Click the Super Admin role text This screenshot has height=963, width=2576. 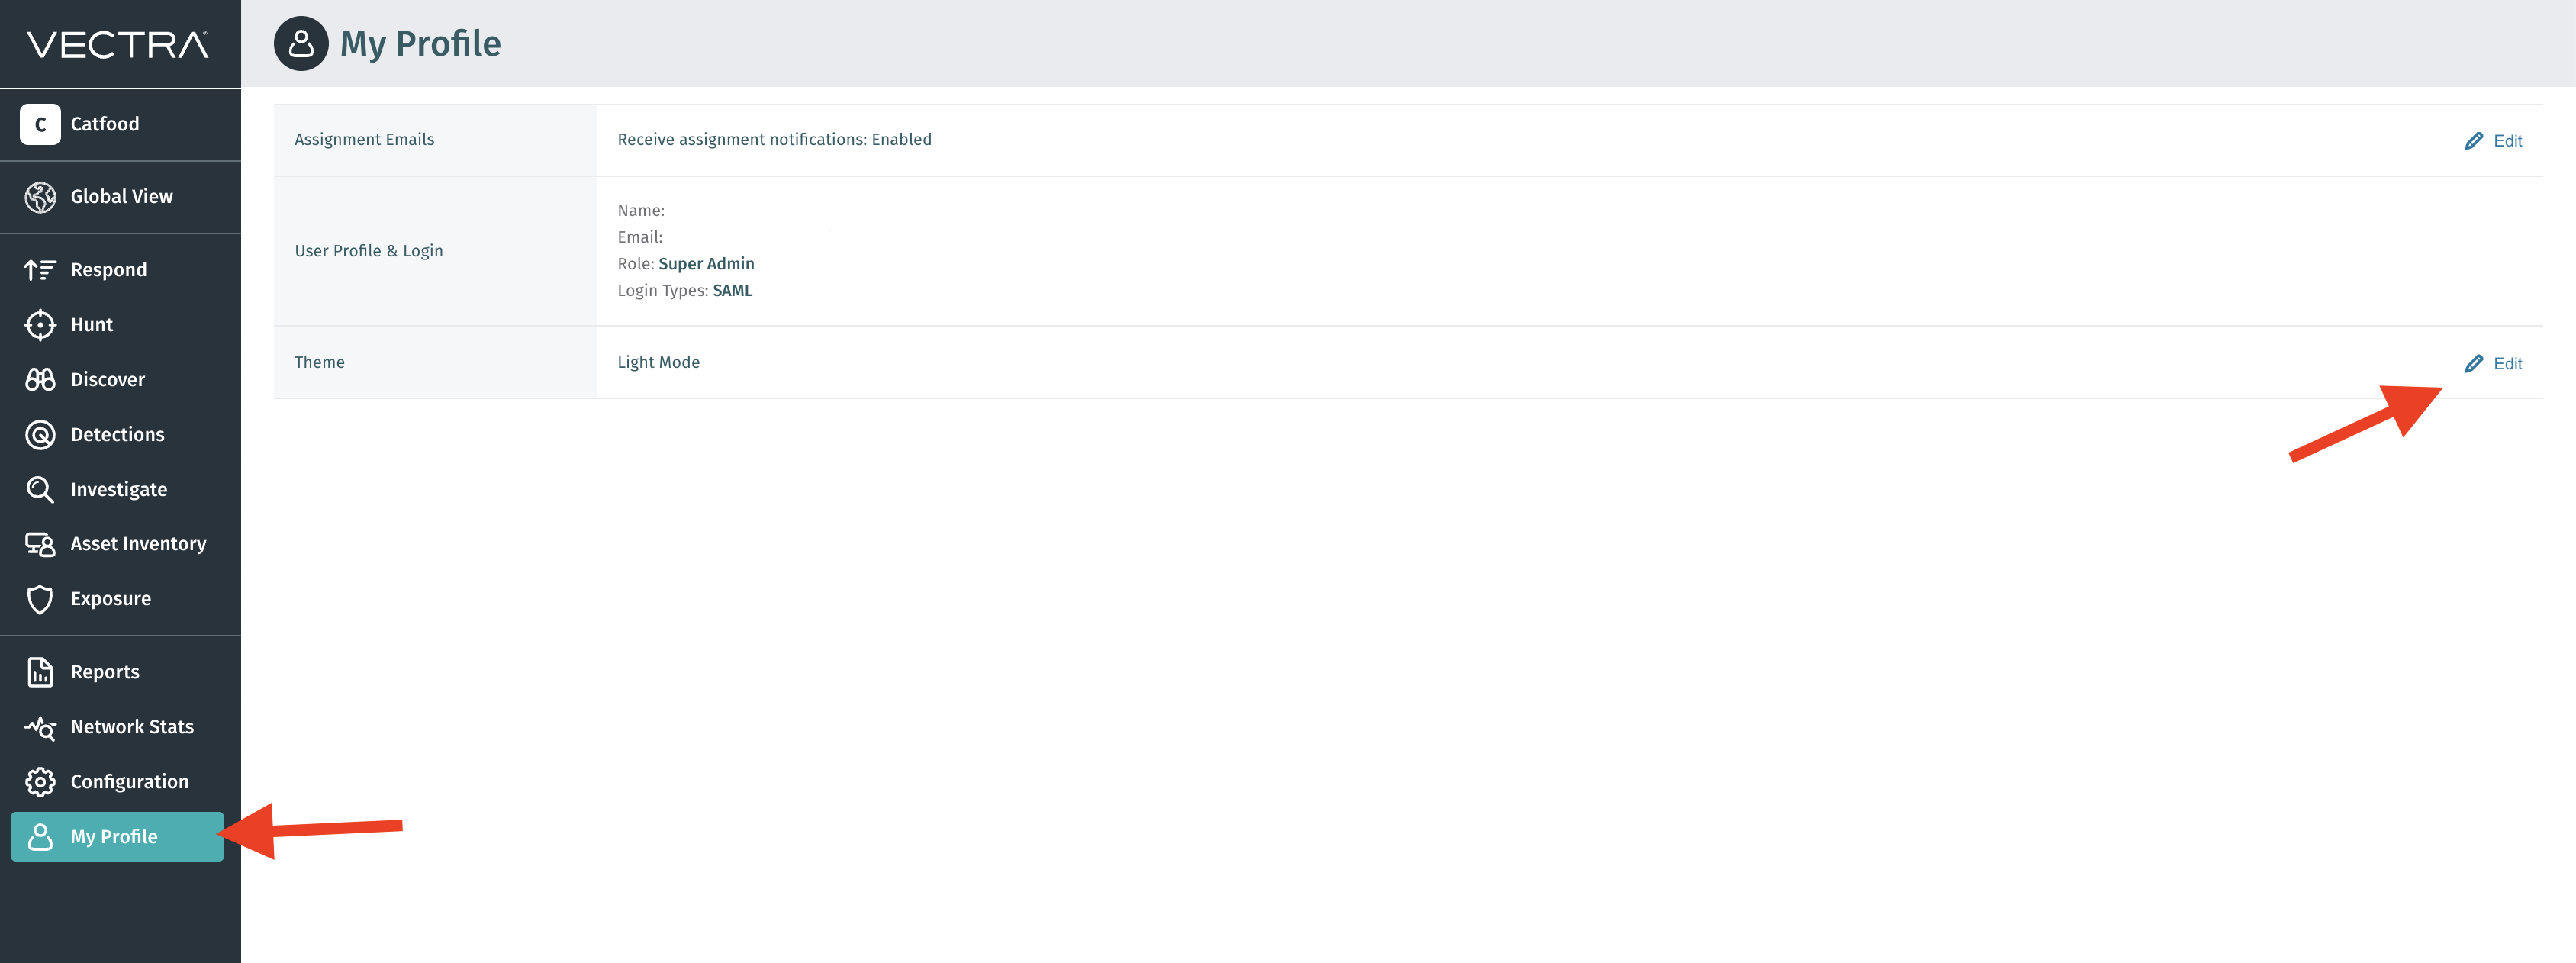pos(706,264)
